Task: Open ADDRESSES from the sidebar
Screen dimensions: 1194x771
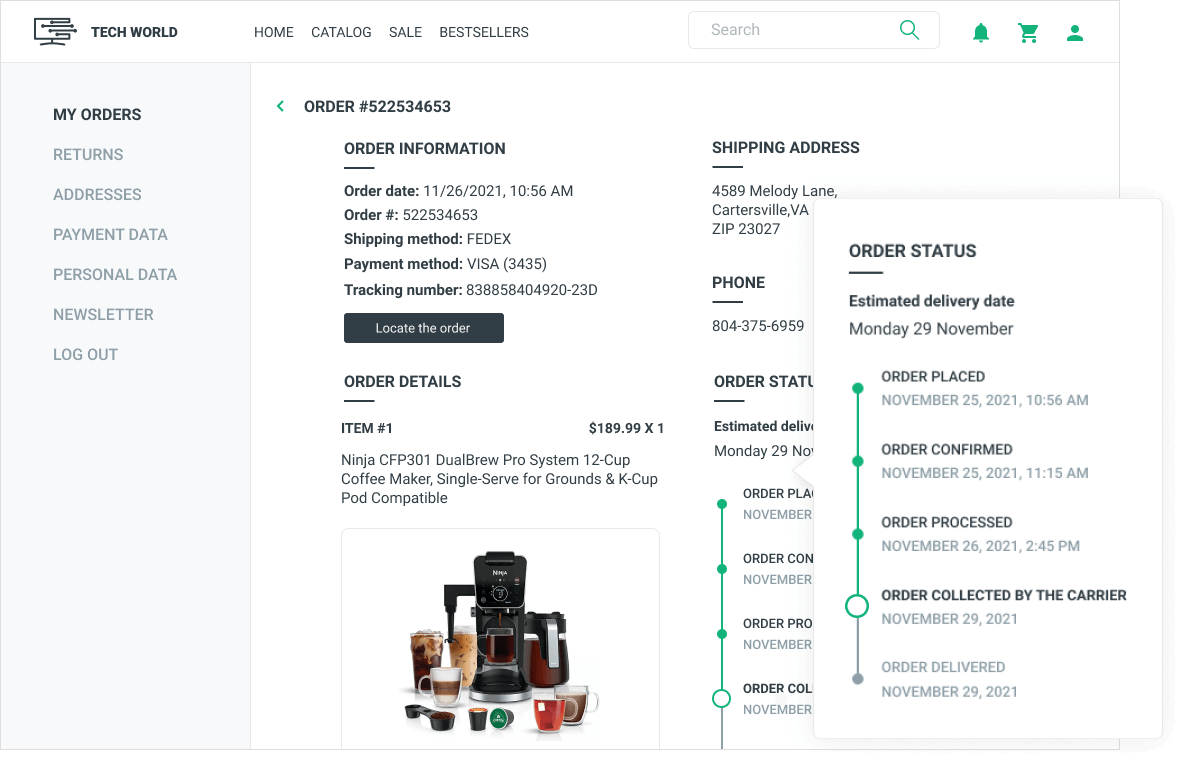Action: pos(97,194)
